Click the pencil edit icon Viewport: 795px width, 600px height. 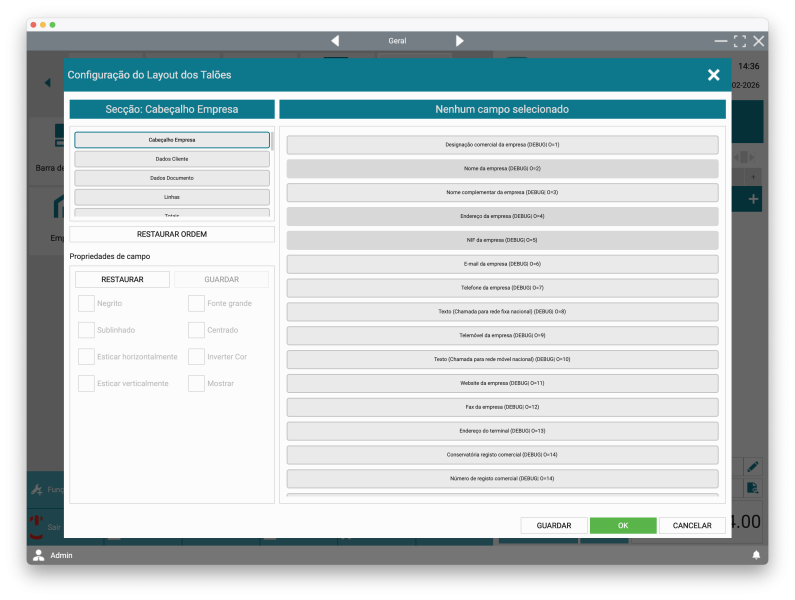click(752, 466)
